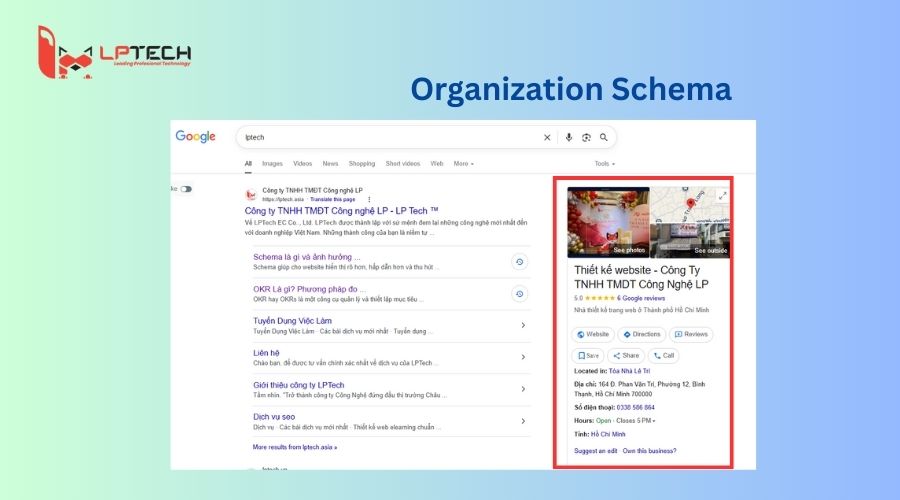Expand the map with the arrows icon

point(723,196)
